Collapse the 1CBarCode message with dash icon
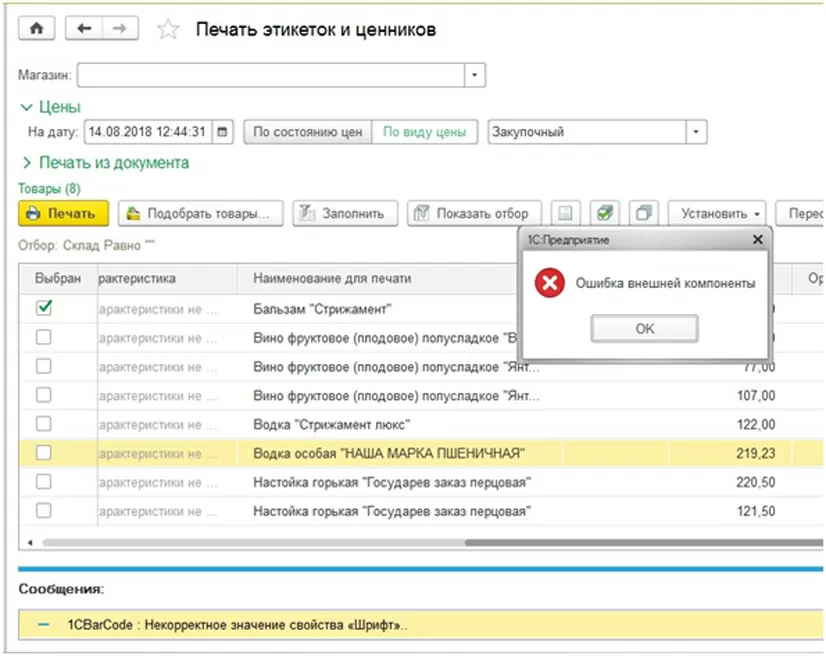This screenshot has width=826, height=656. pos(44,625)
